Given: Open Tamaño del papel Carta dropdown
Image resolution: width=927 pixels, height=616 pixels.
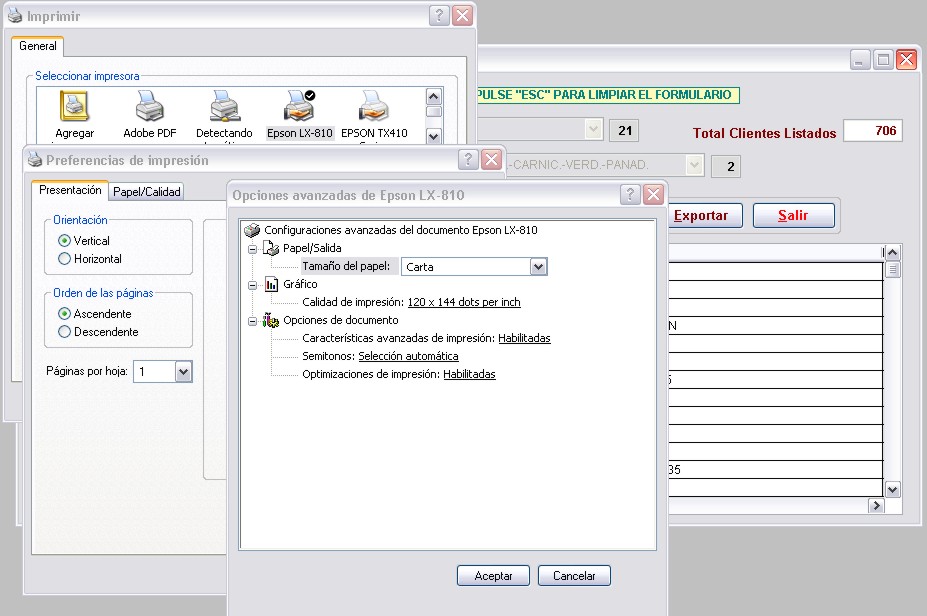Looking at the screenshot, I should pyautogui.click(x=538, y=267).
